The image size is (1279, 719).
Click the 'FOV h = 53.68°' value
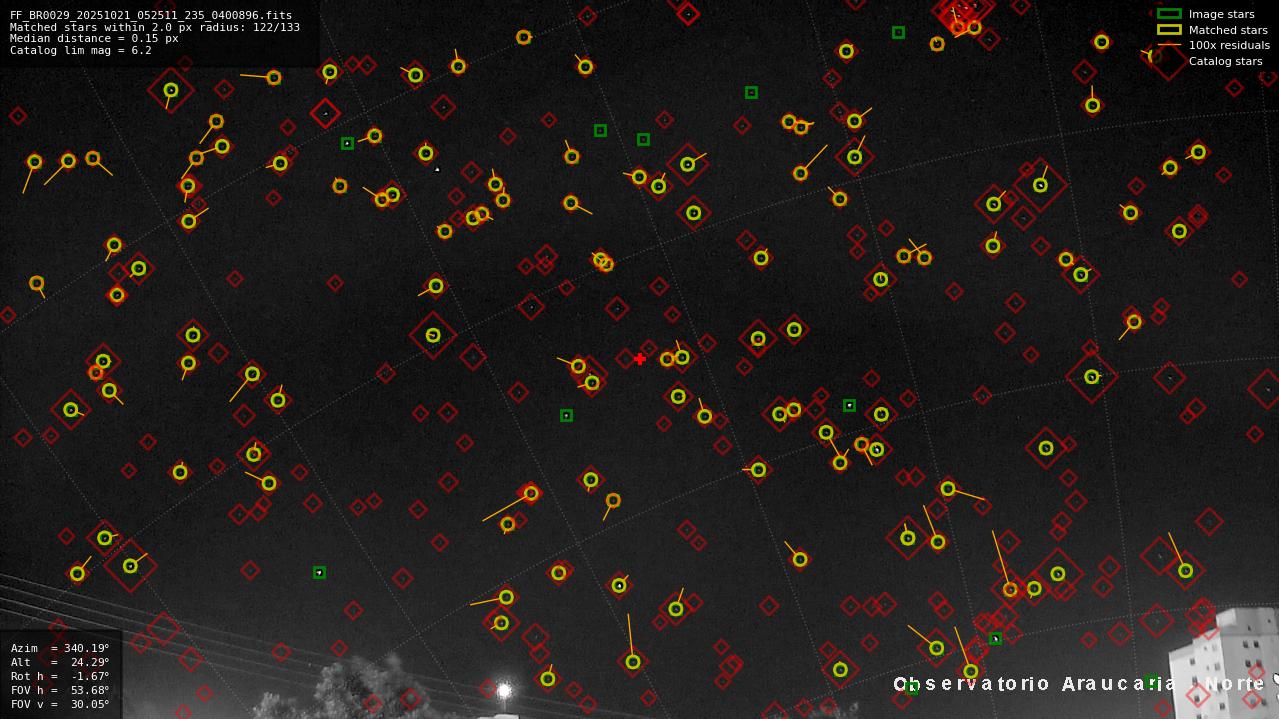click(x=60, y=690)
